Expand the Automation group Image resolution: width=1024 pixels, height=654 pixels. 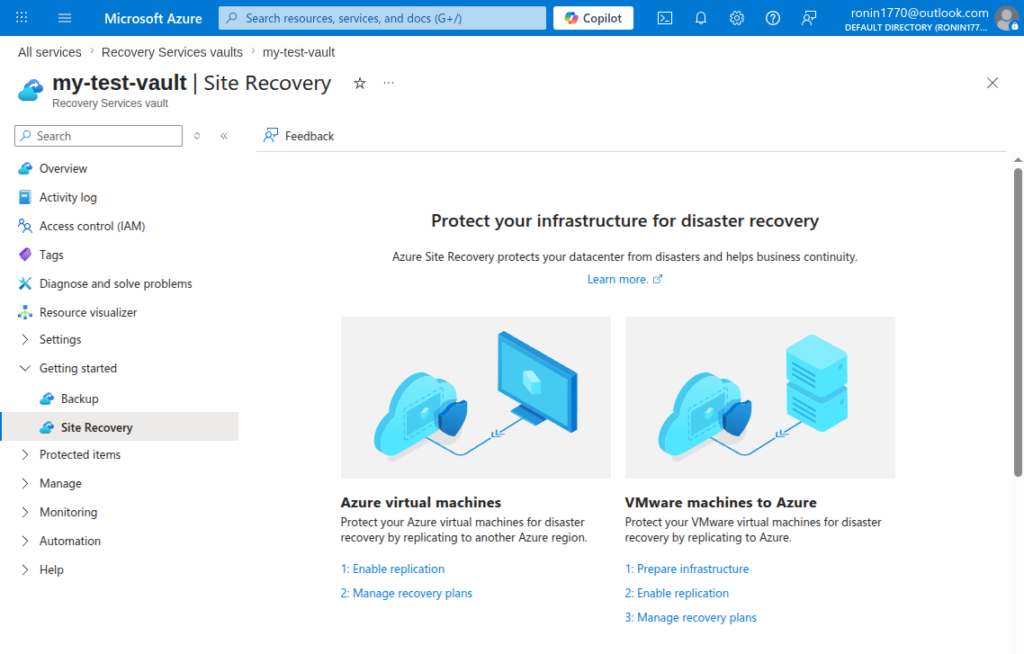click(x=25, y=541)
